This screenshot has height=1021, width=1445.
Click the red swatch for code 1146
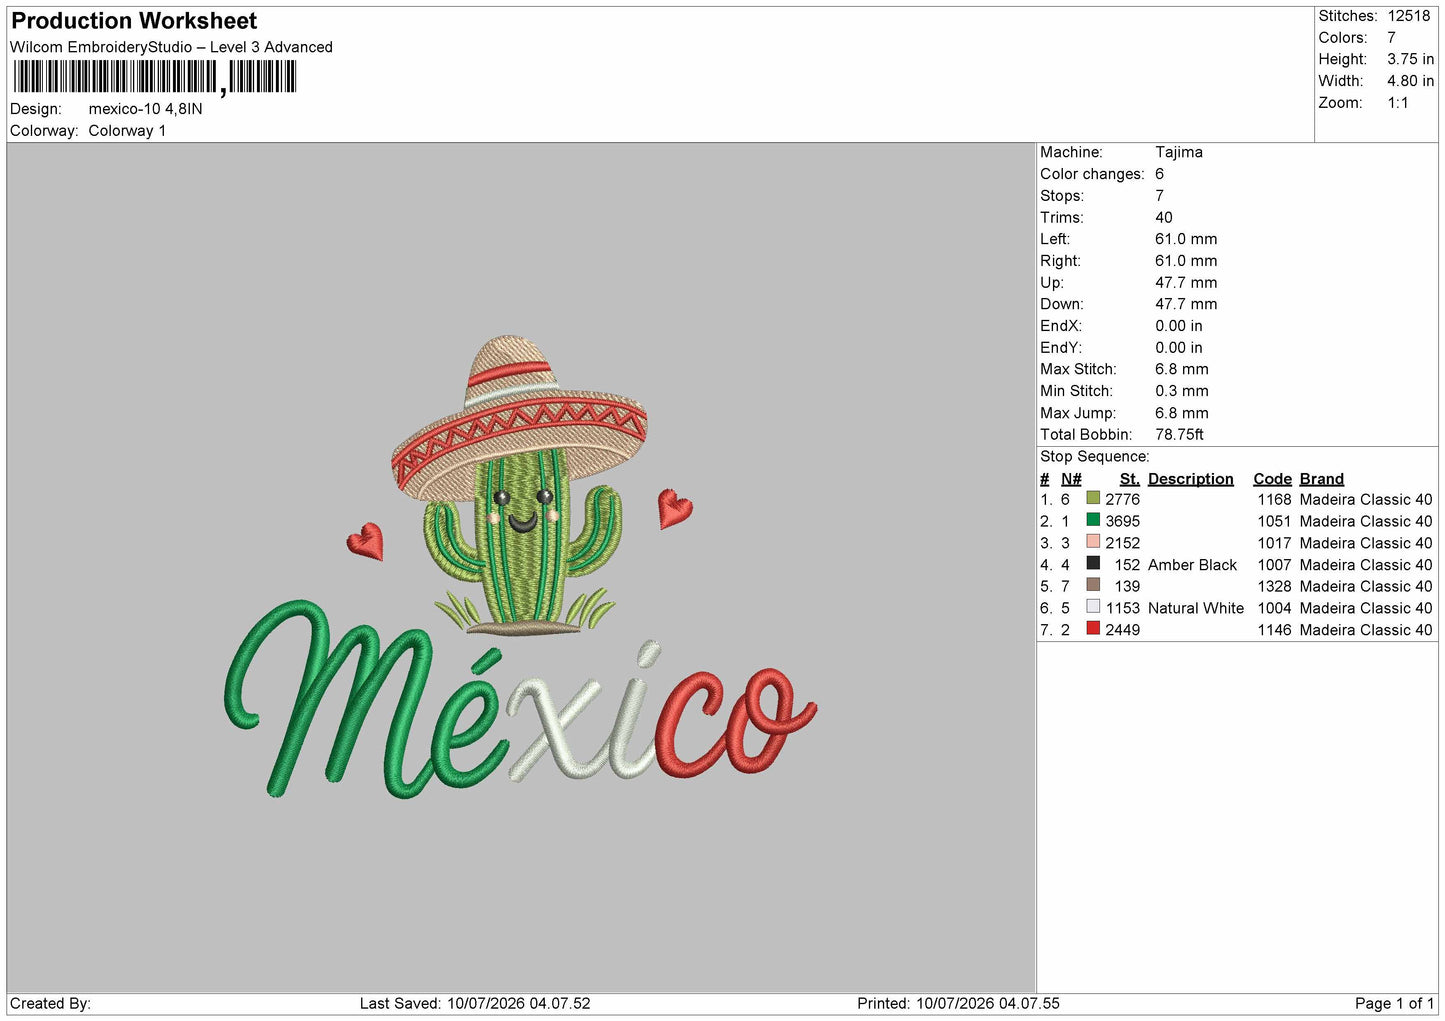tap(1093, 629)
